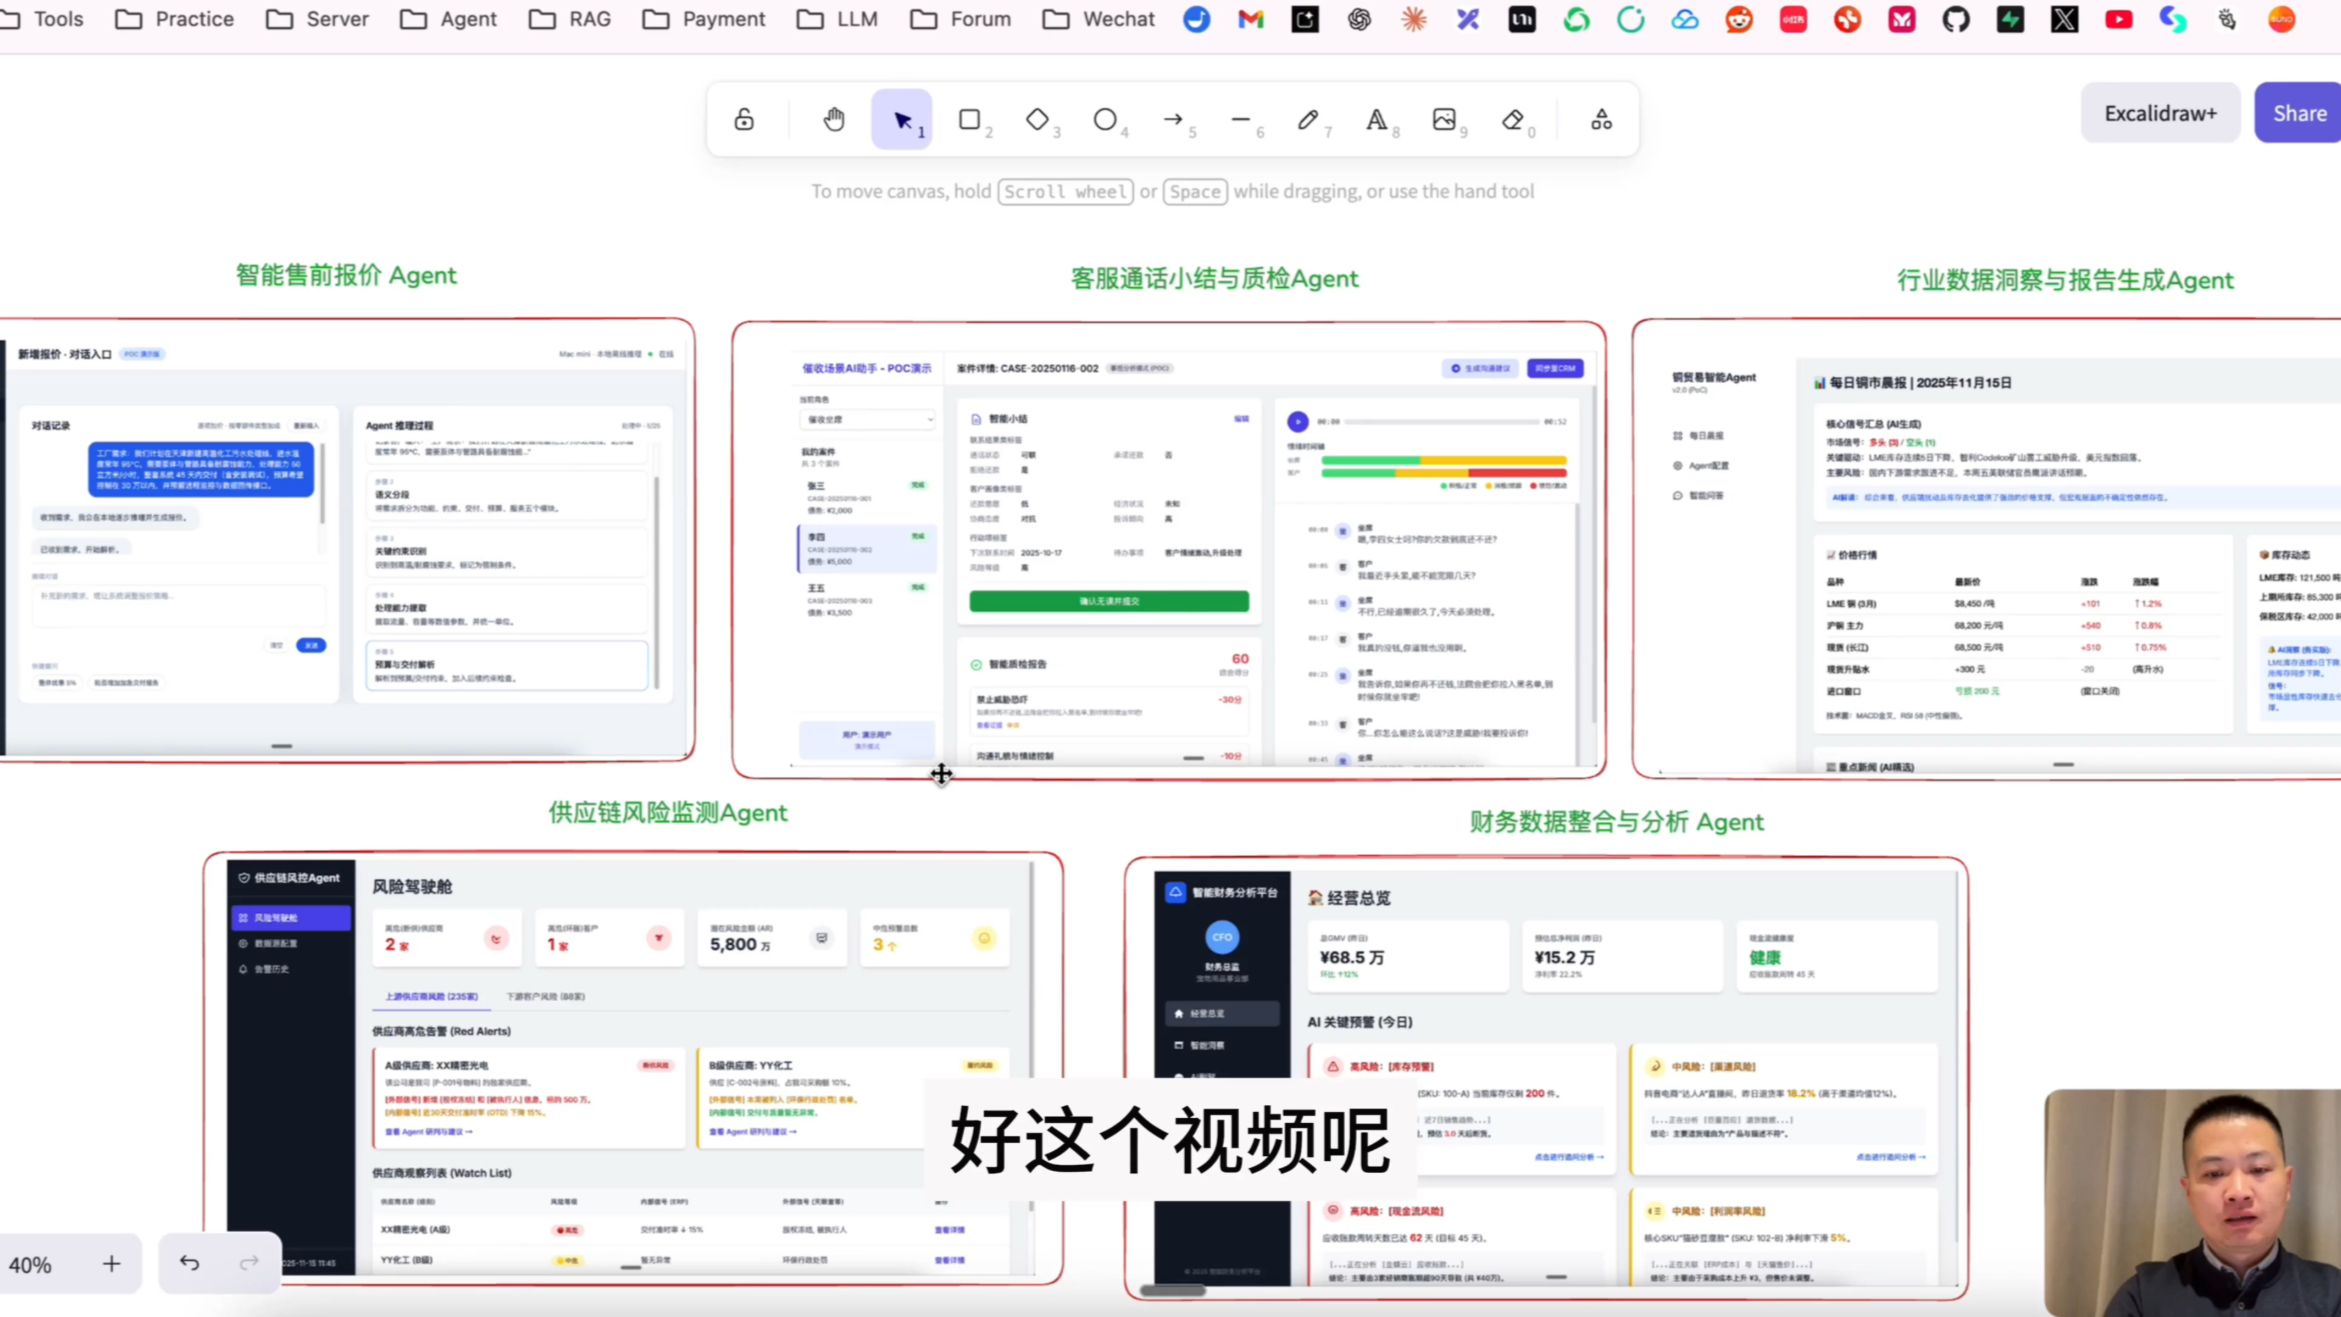Open the GitHub bookmark icon
2341x1317 pixels.
click(x=1955, y=19)
